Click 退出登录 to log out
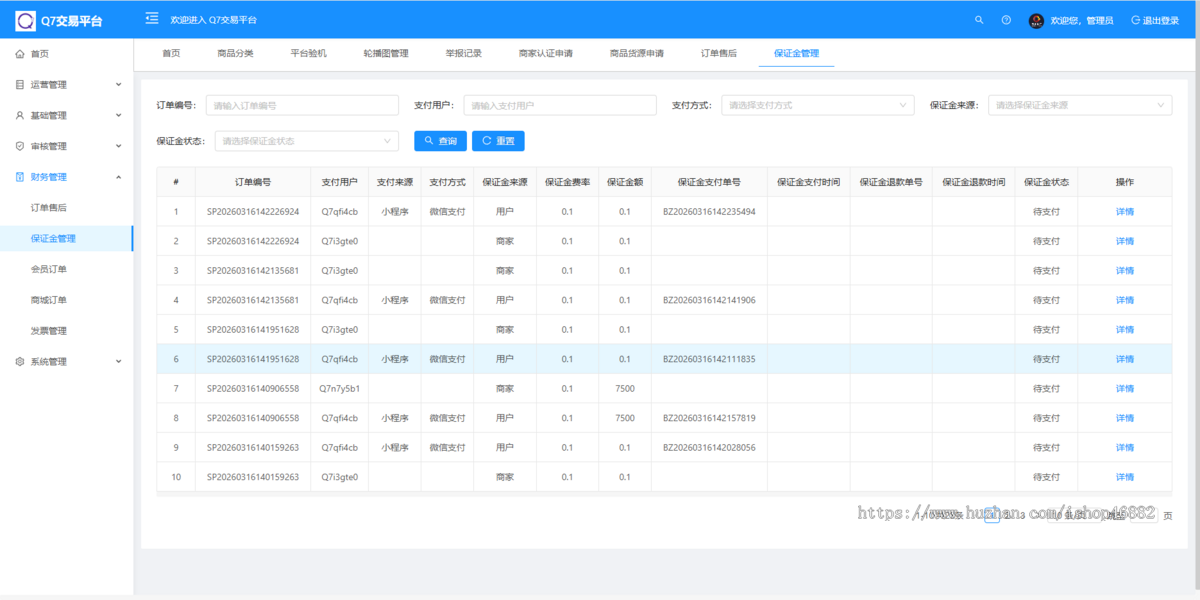The image size is (1200, 600). 1155,20
